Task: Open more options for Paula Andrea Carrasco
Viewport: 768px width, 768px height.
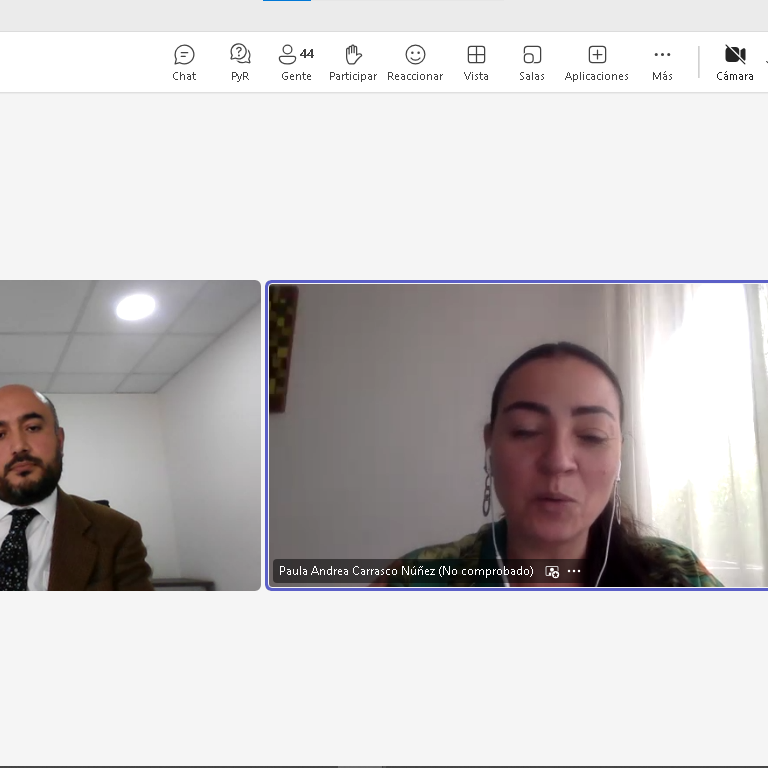Action: 574,571
